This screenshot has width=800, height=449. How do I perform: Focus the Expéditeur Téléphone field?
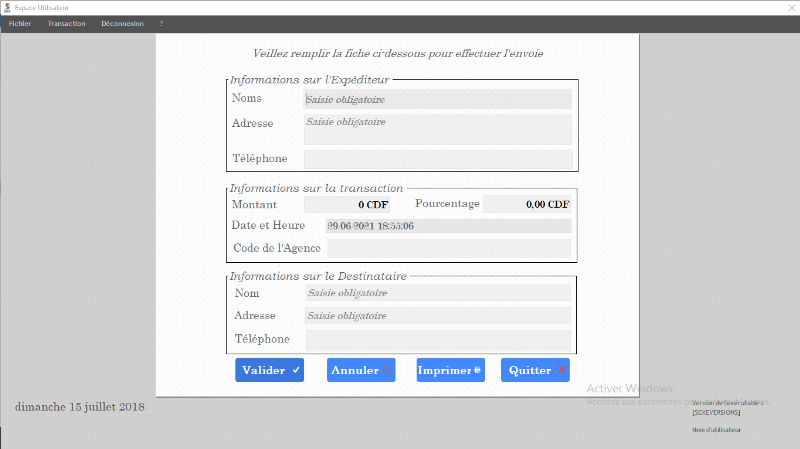pos(438,159)
